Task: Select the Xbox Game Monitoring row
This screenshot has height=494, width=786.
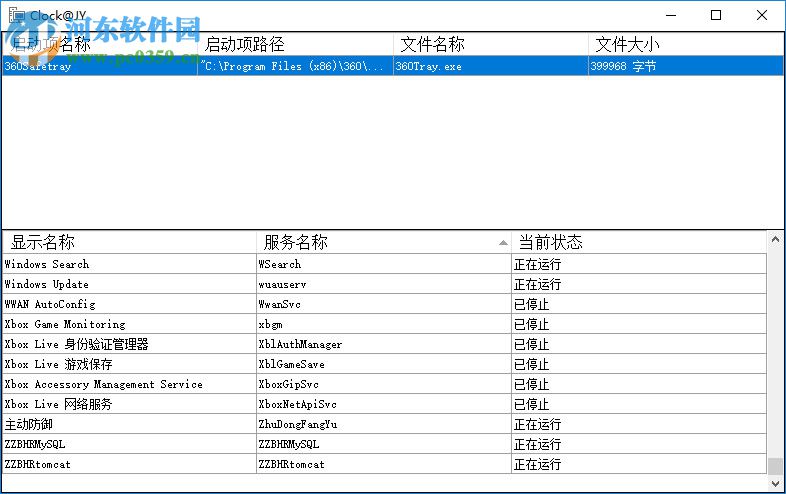Action: tap(384, 324)
